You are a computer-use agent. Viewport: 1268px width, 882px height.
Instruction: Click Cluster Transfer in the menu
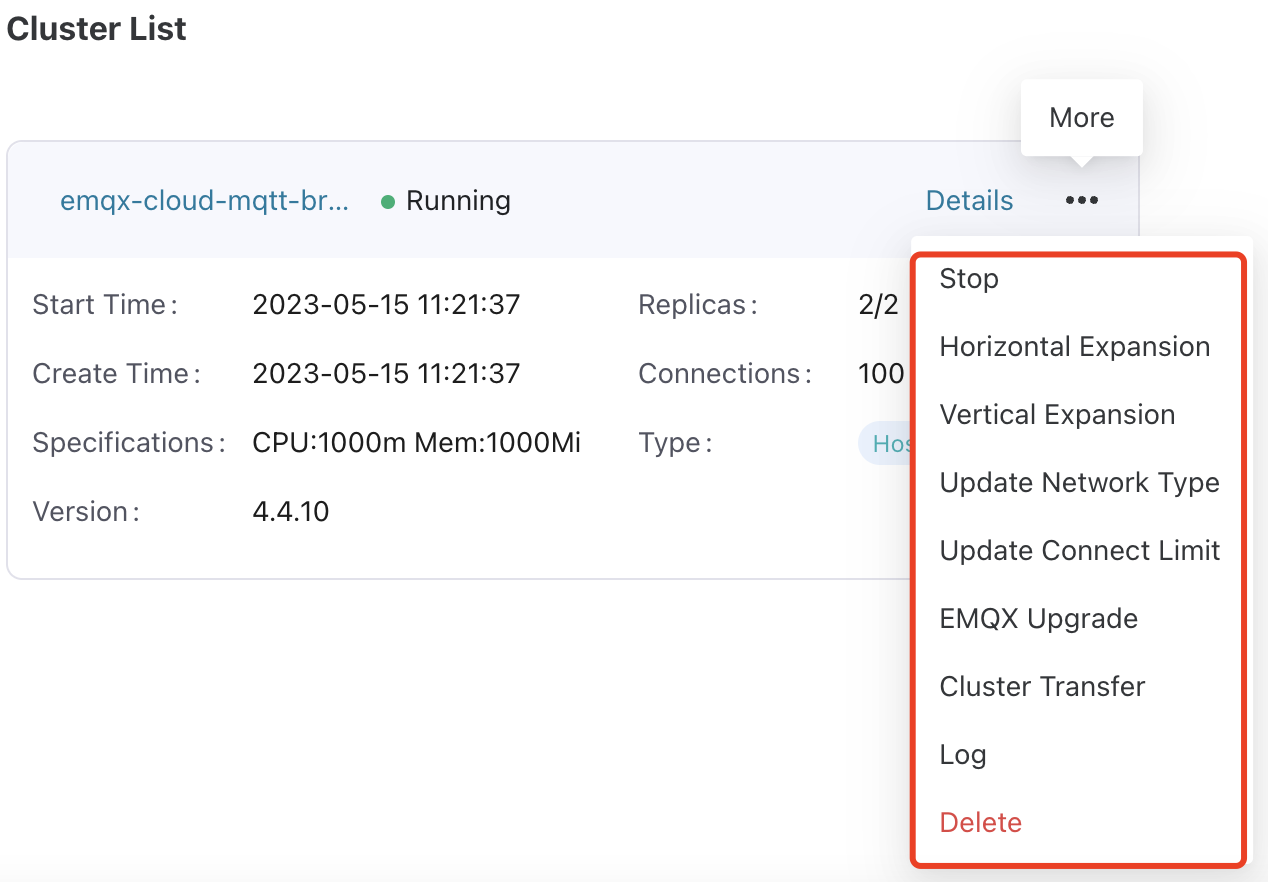tap(1042, 687)
